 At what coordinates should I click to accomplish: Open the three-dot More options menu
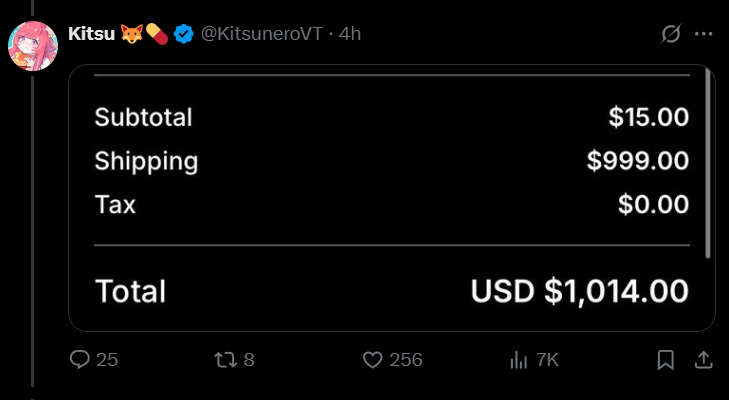(703, 34)
